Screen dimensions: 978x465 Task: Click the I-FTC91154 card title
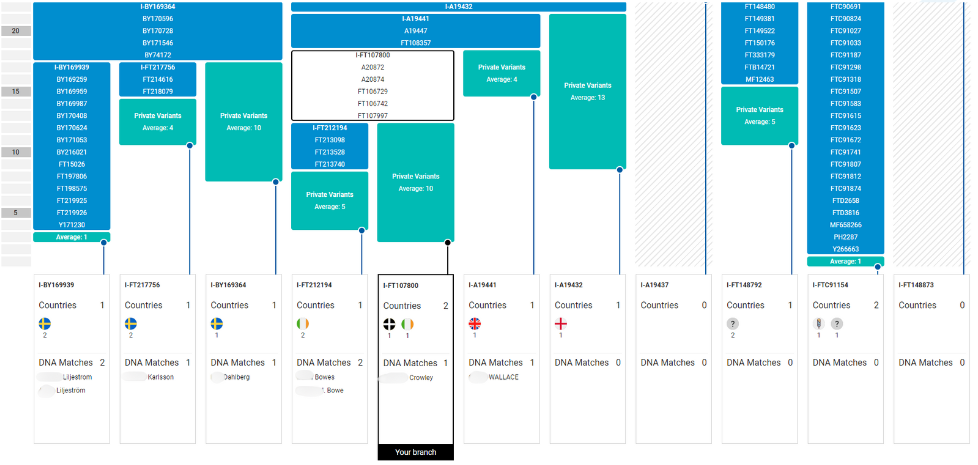tap(830, 285)
